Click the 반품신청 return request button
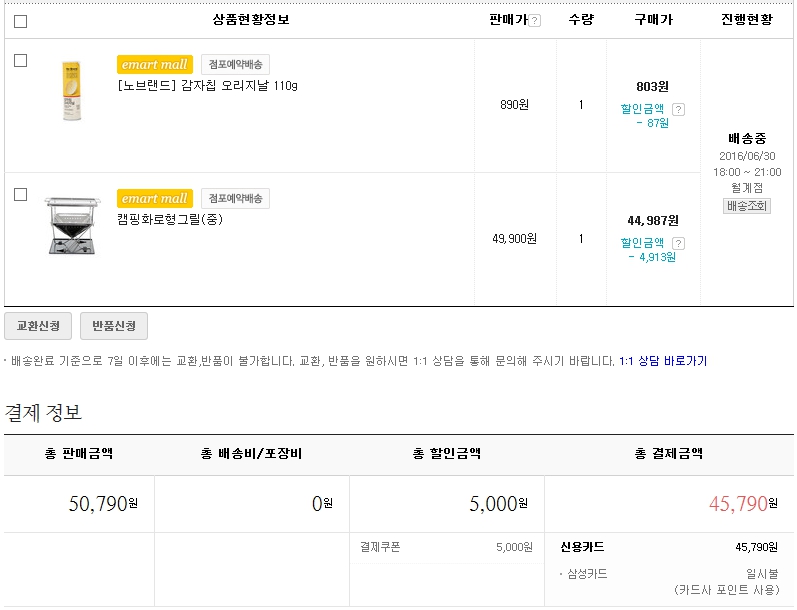This screenshot has width=797, height=610. pos(113,326)
